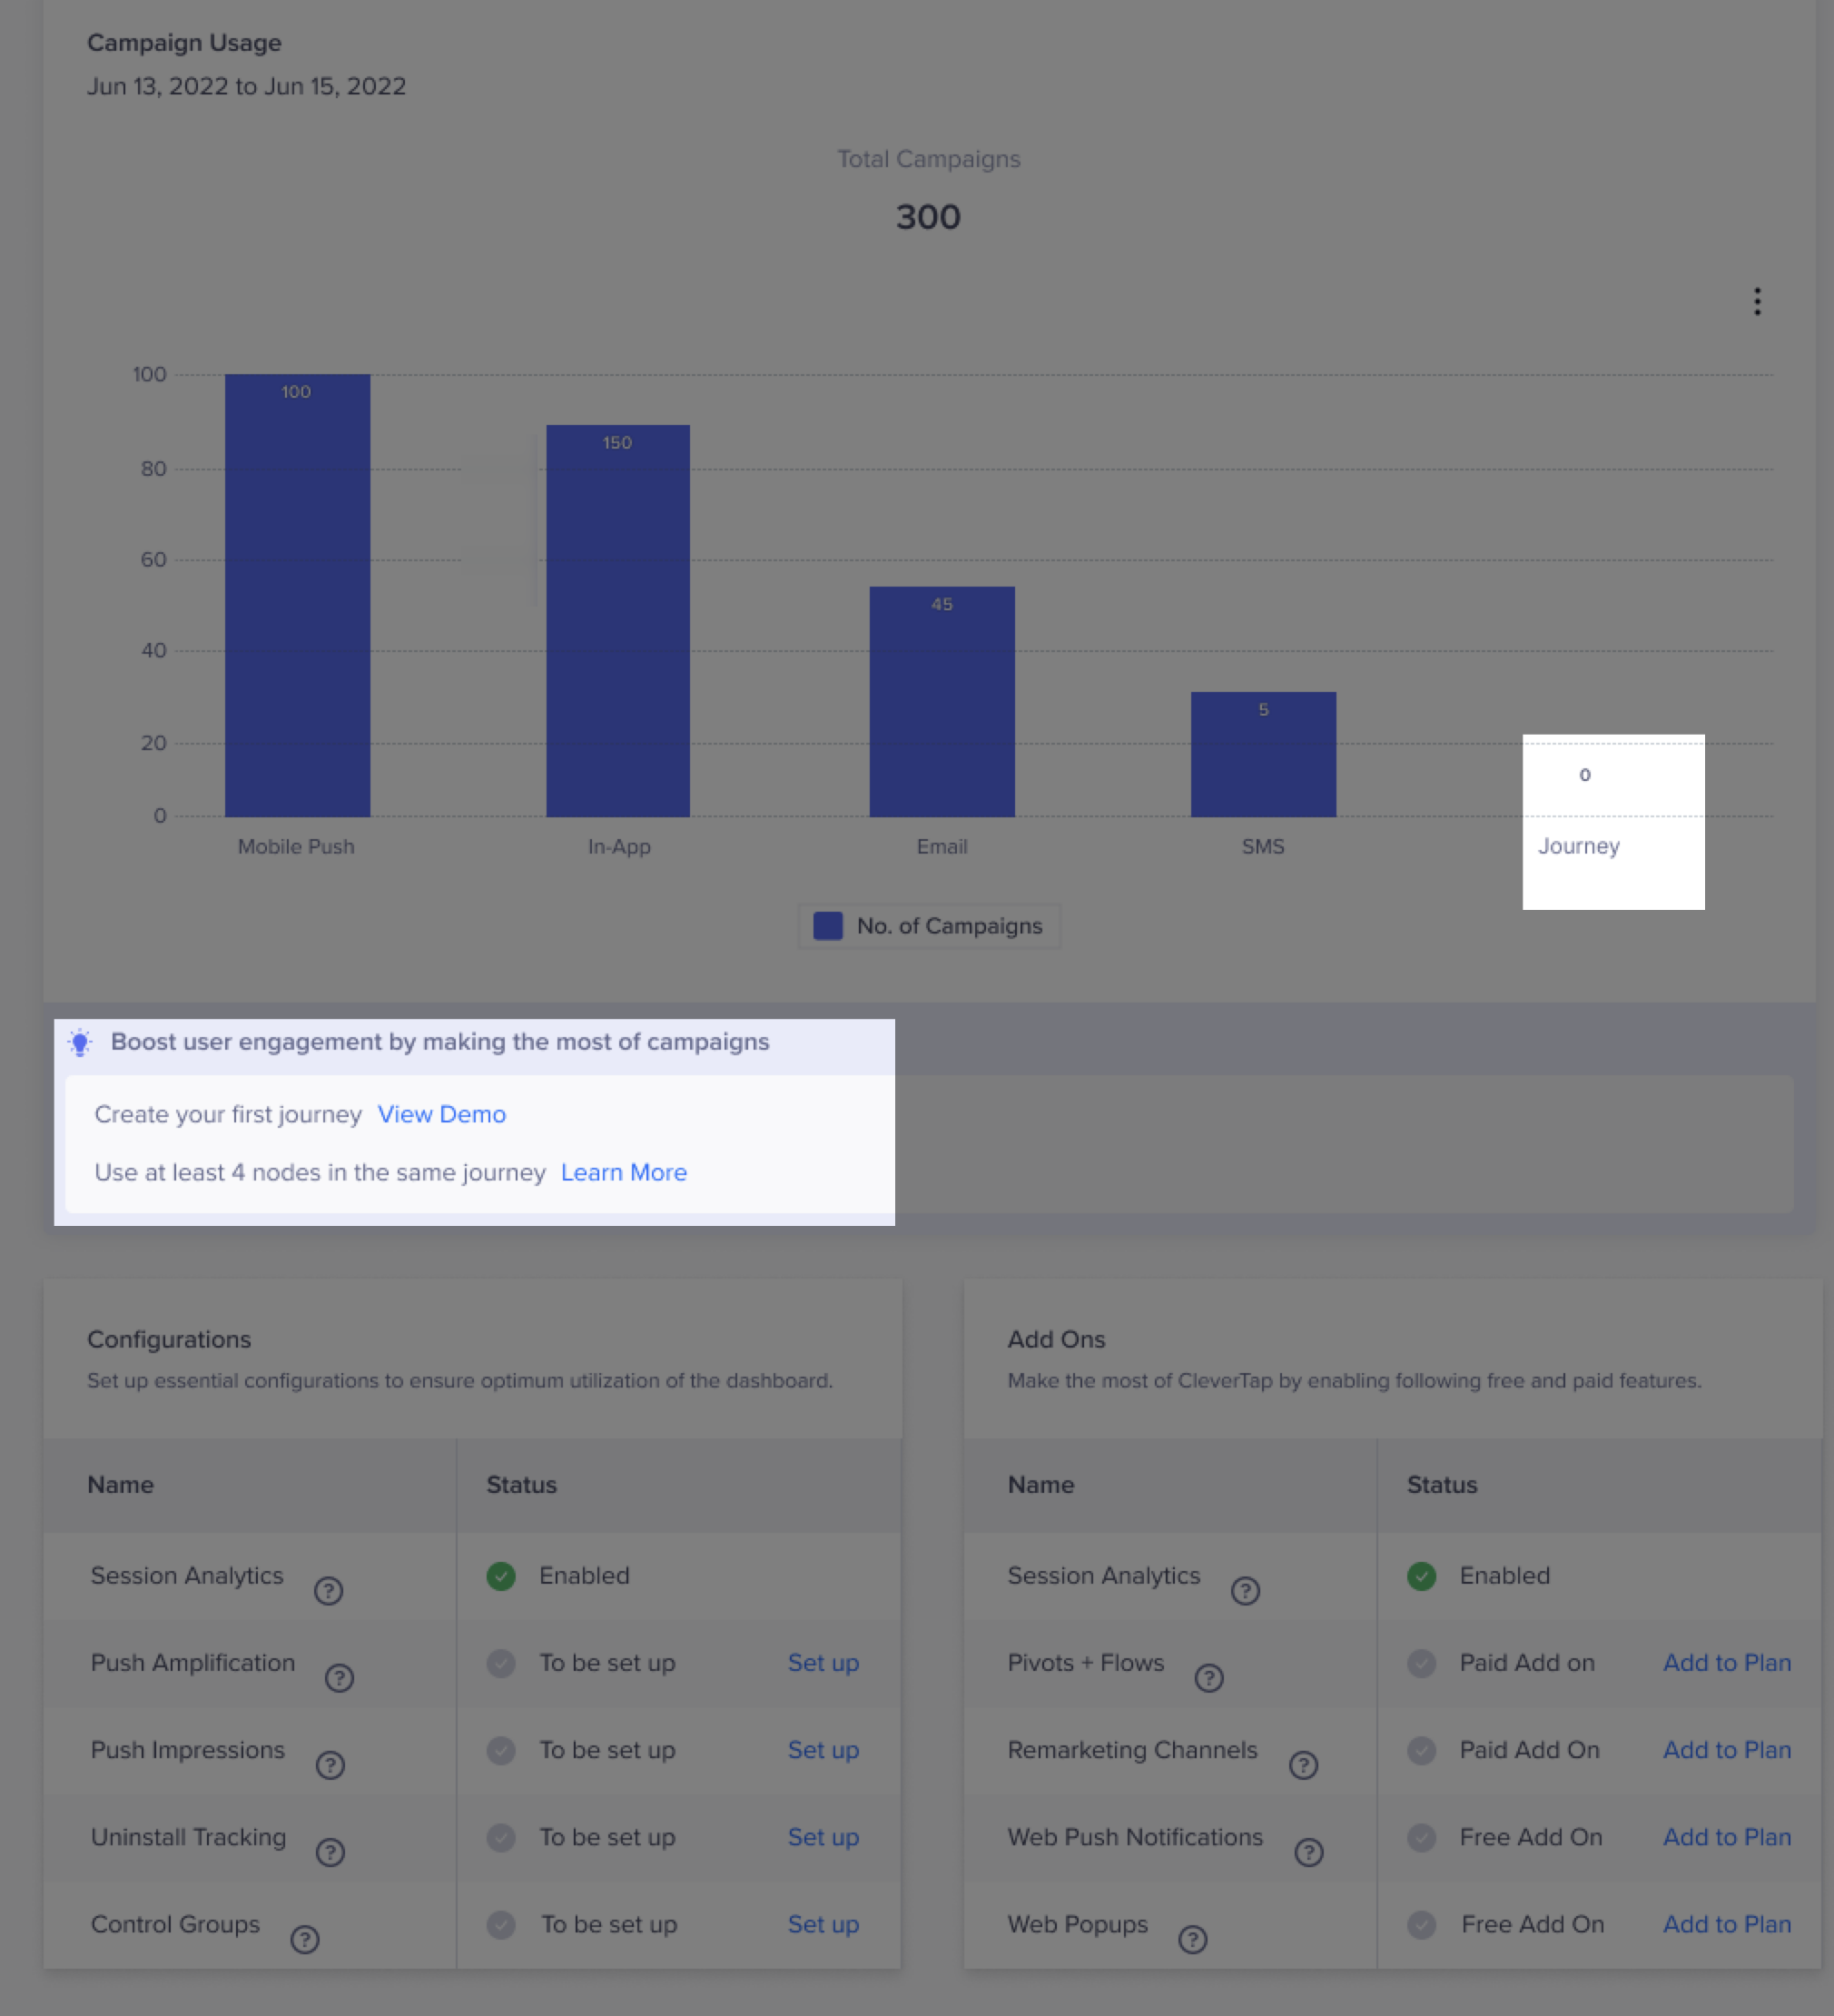Image resolution: width=1834 pixels, height=2016 pixels.
Task: Click help icon beside Pivots + Flows
Action: (1209, 1678)
